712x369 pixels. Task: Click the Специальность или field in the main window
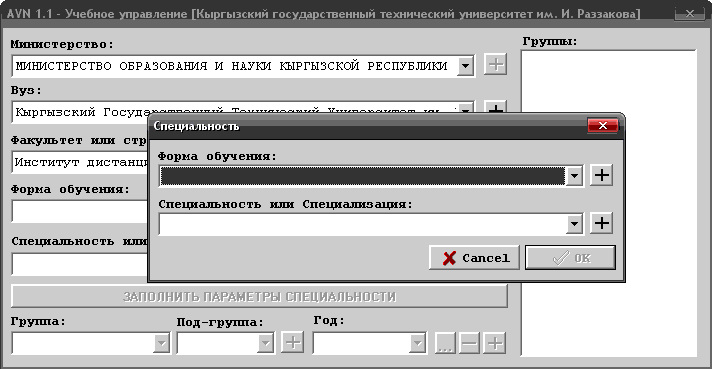click(80, 264)
